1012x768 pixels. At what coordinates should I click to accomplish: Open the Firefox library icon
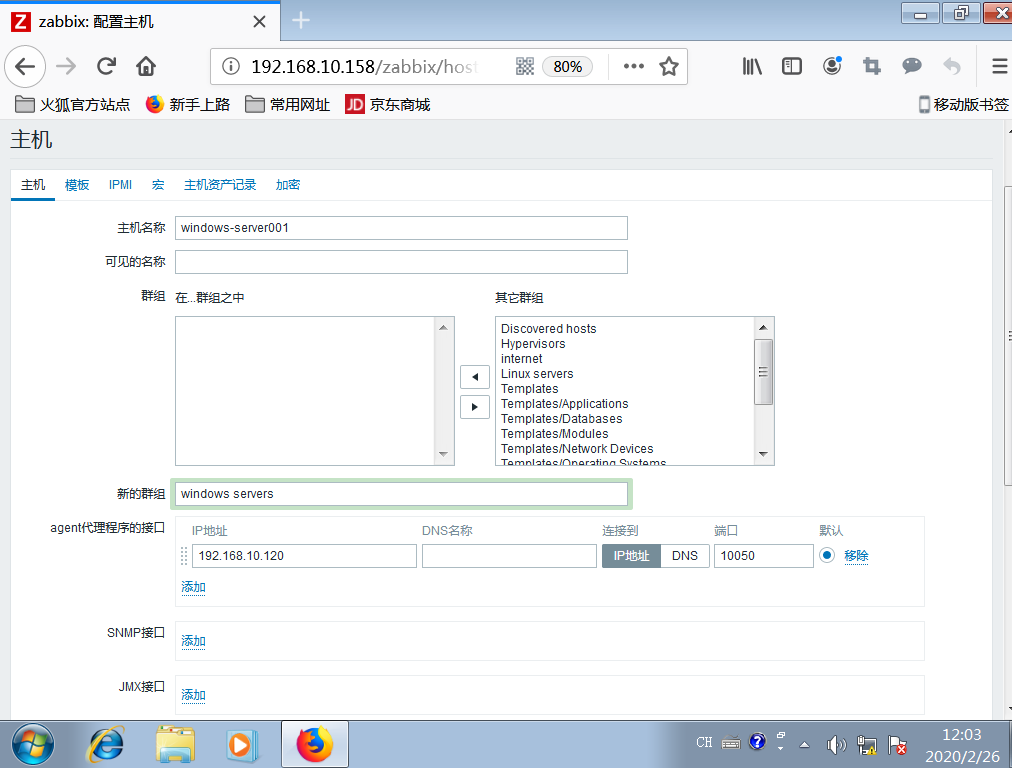[752, 66]
